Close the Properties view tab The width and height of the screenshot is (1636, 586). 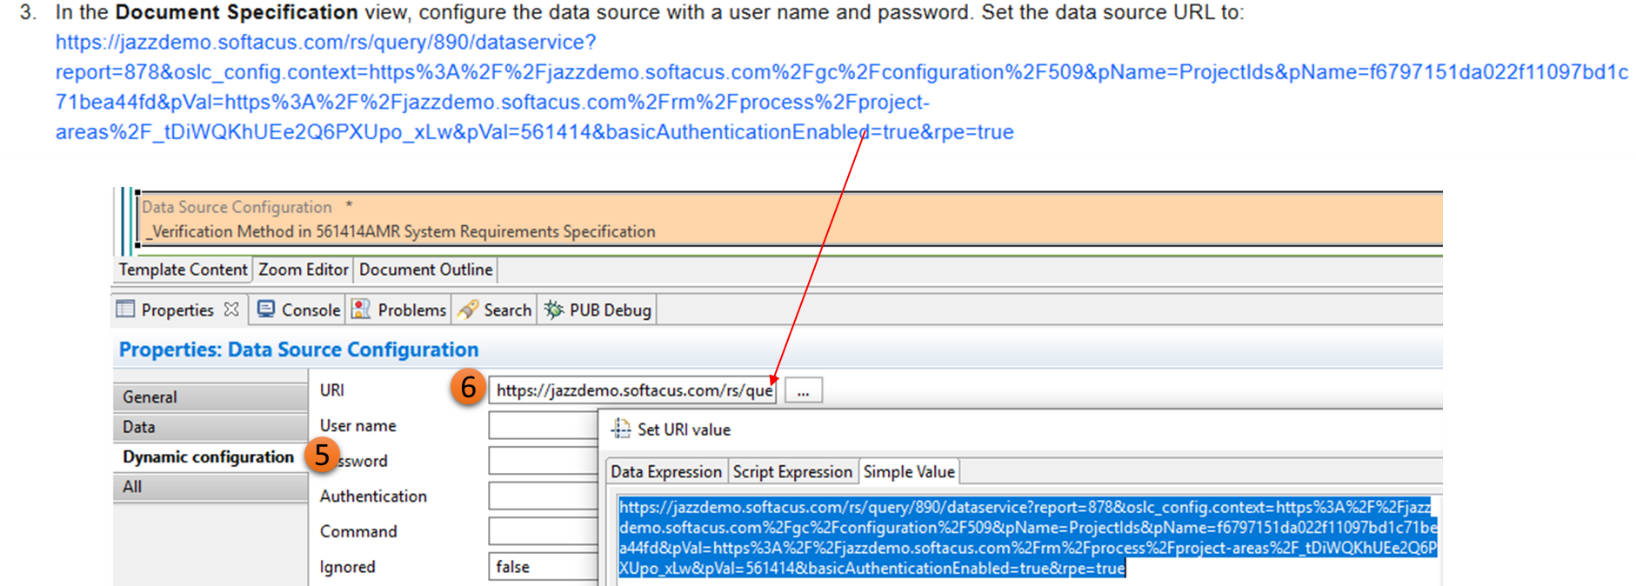231,309
